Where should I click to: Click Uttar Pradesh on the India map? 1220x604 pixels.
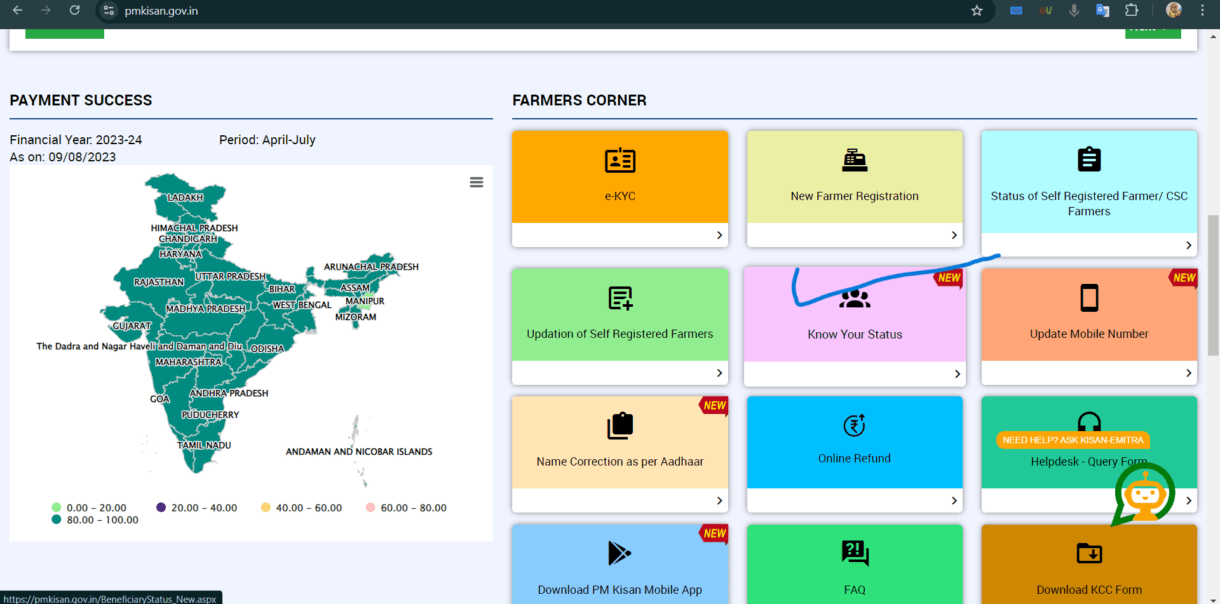230,276
